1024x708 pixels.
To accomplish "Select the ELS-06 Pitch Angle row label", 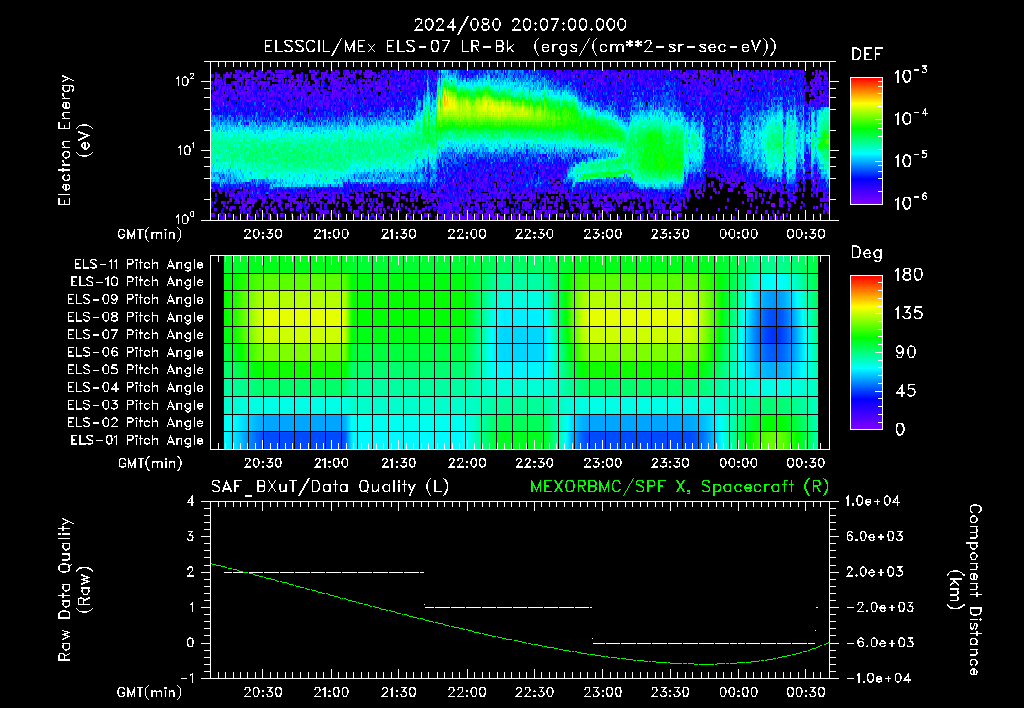I will [136, 352].
